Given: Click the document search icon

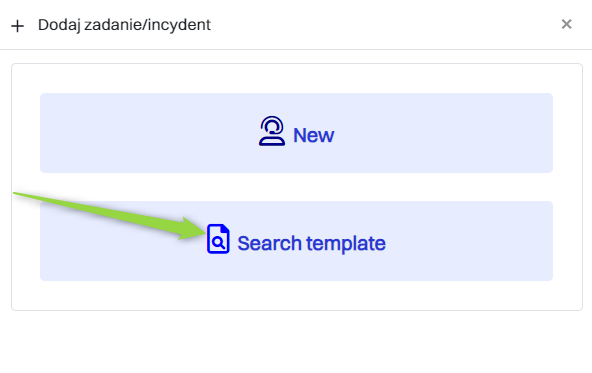Looking at the screenshot, I should [x=218, y=239].
